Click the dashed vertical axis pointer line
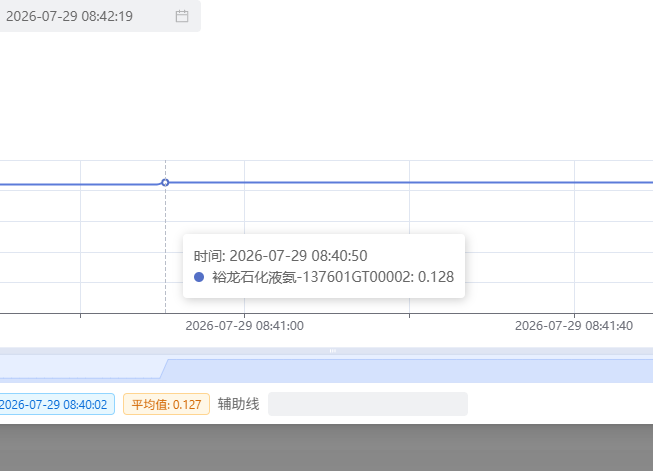This screenshot has height=471, width=653. 165,250
